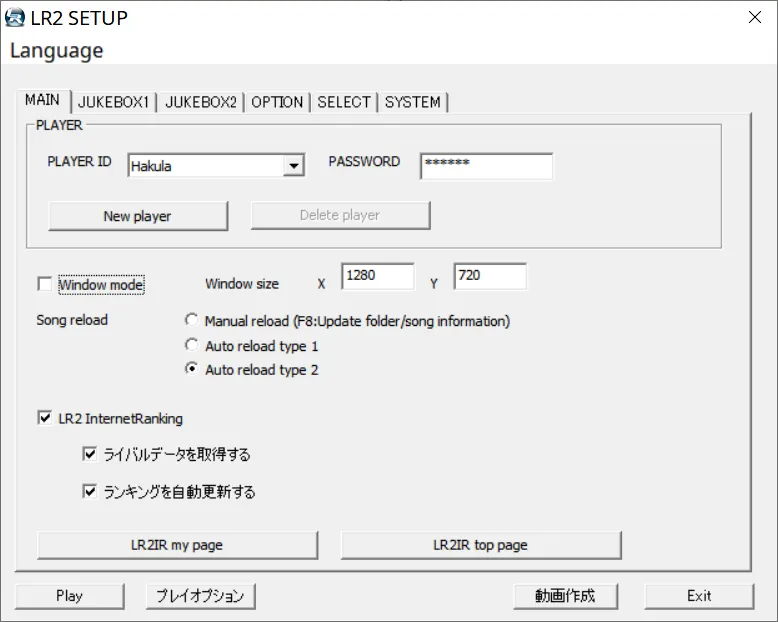Screen dimensions: 778x622
Task: Click the LR2 SETUP app icon
Action: [x=14, y=18]
